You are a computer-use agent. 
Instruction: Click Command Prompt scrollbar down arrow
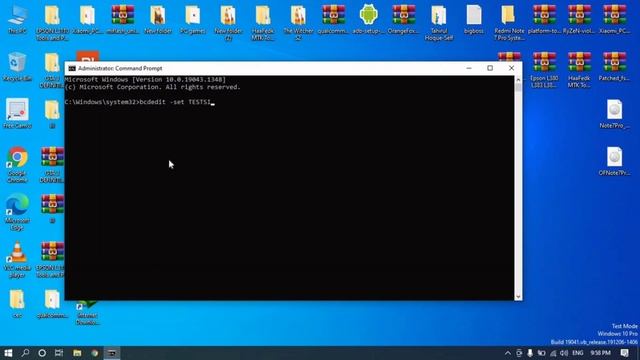[x=518, y=297]
